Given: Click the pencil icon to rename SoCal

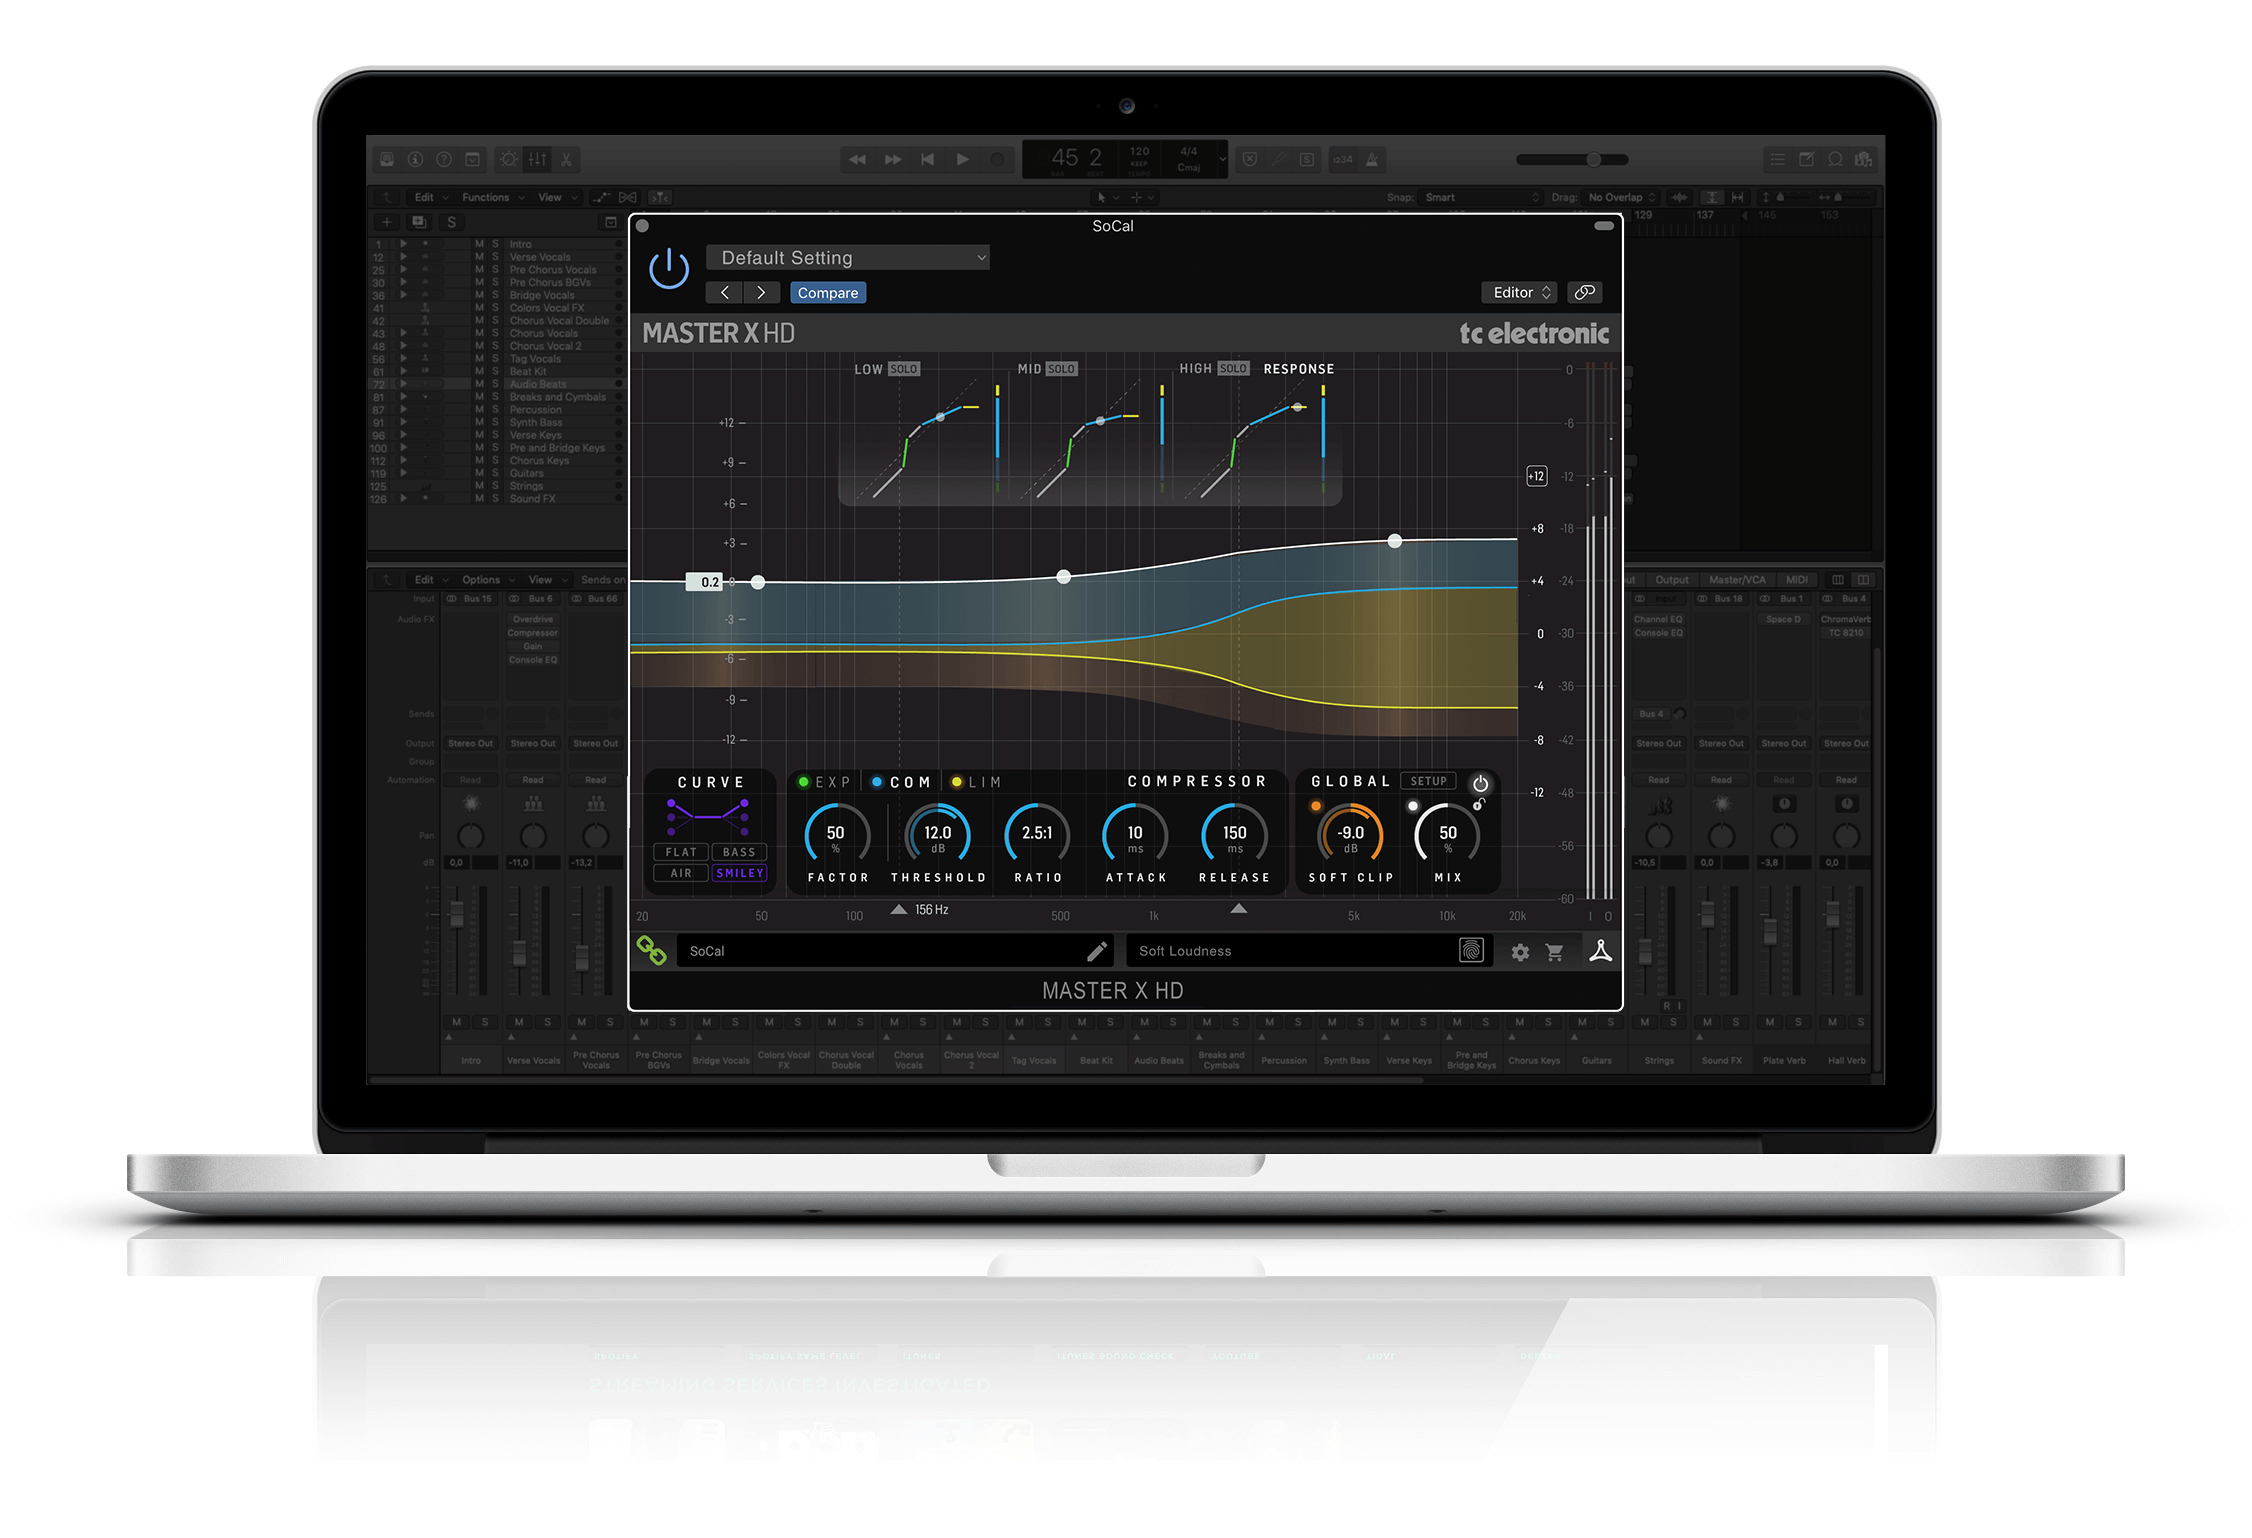Looking at the screenshot, I should pyautogui.click(x=1096, y=950).
